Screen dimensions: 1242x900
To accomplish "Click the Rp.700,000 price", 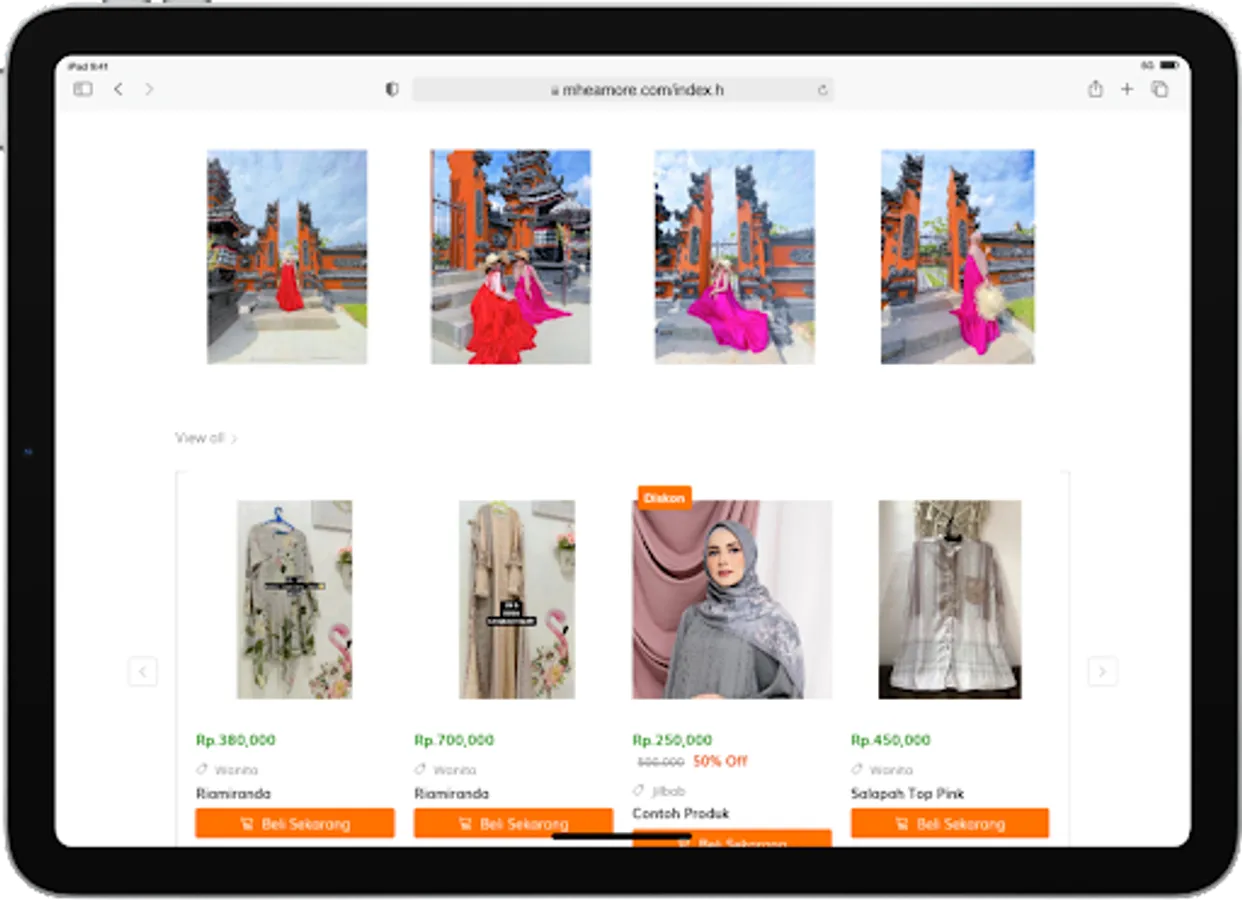I will coord(454,741).
